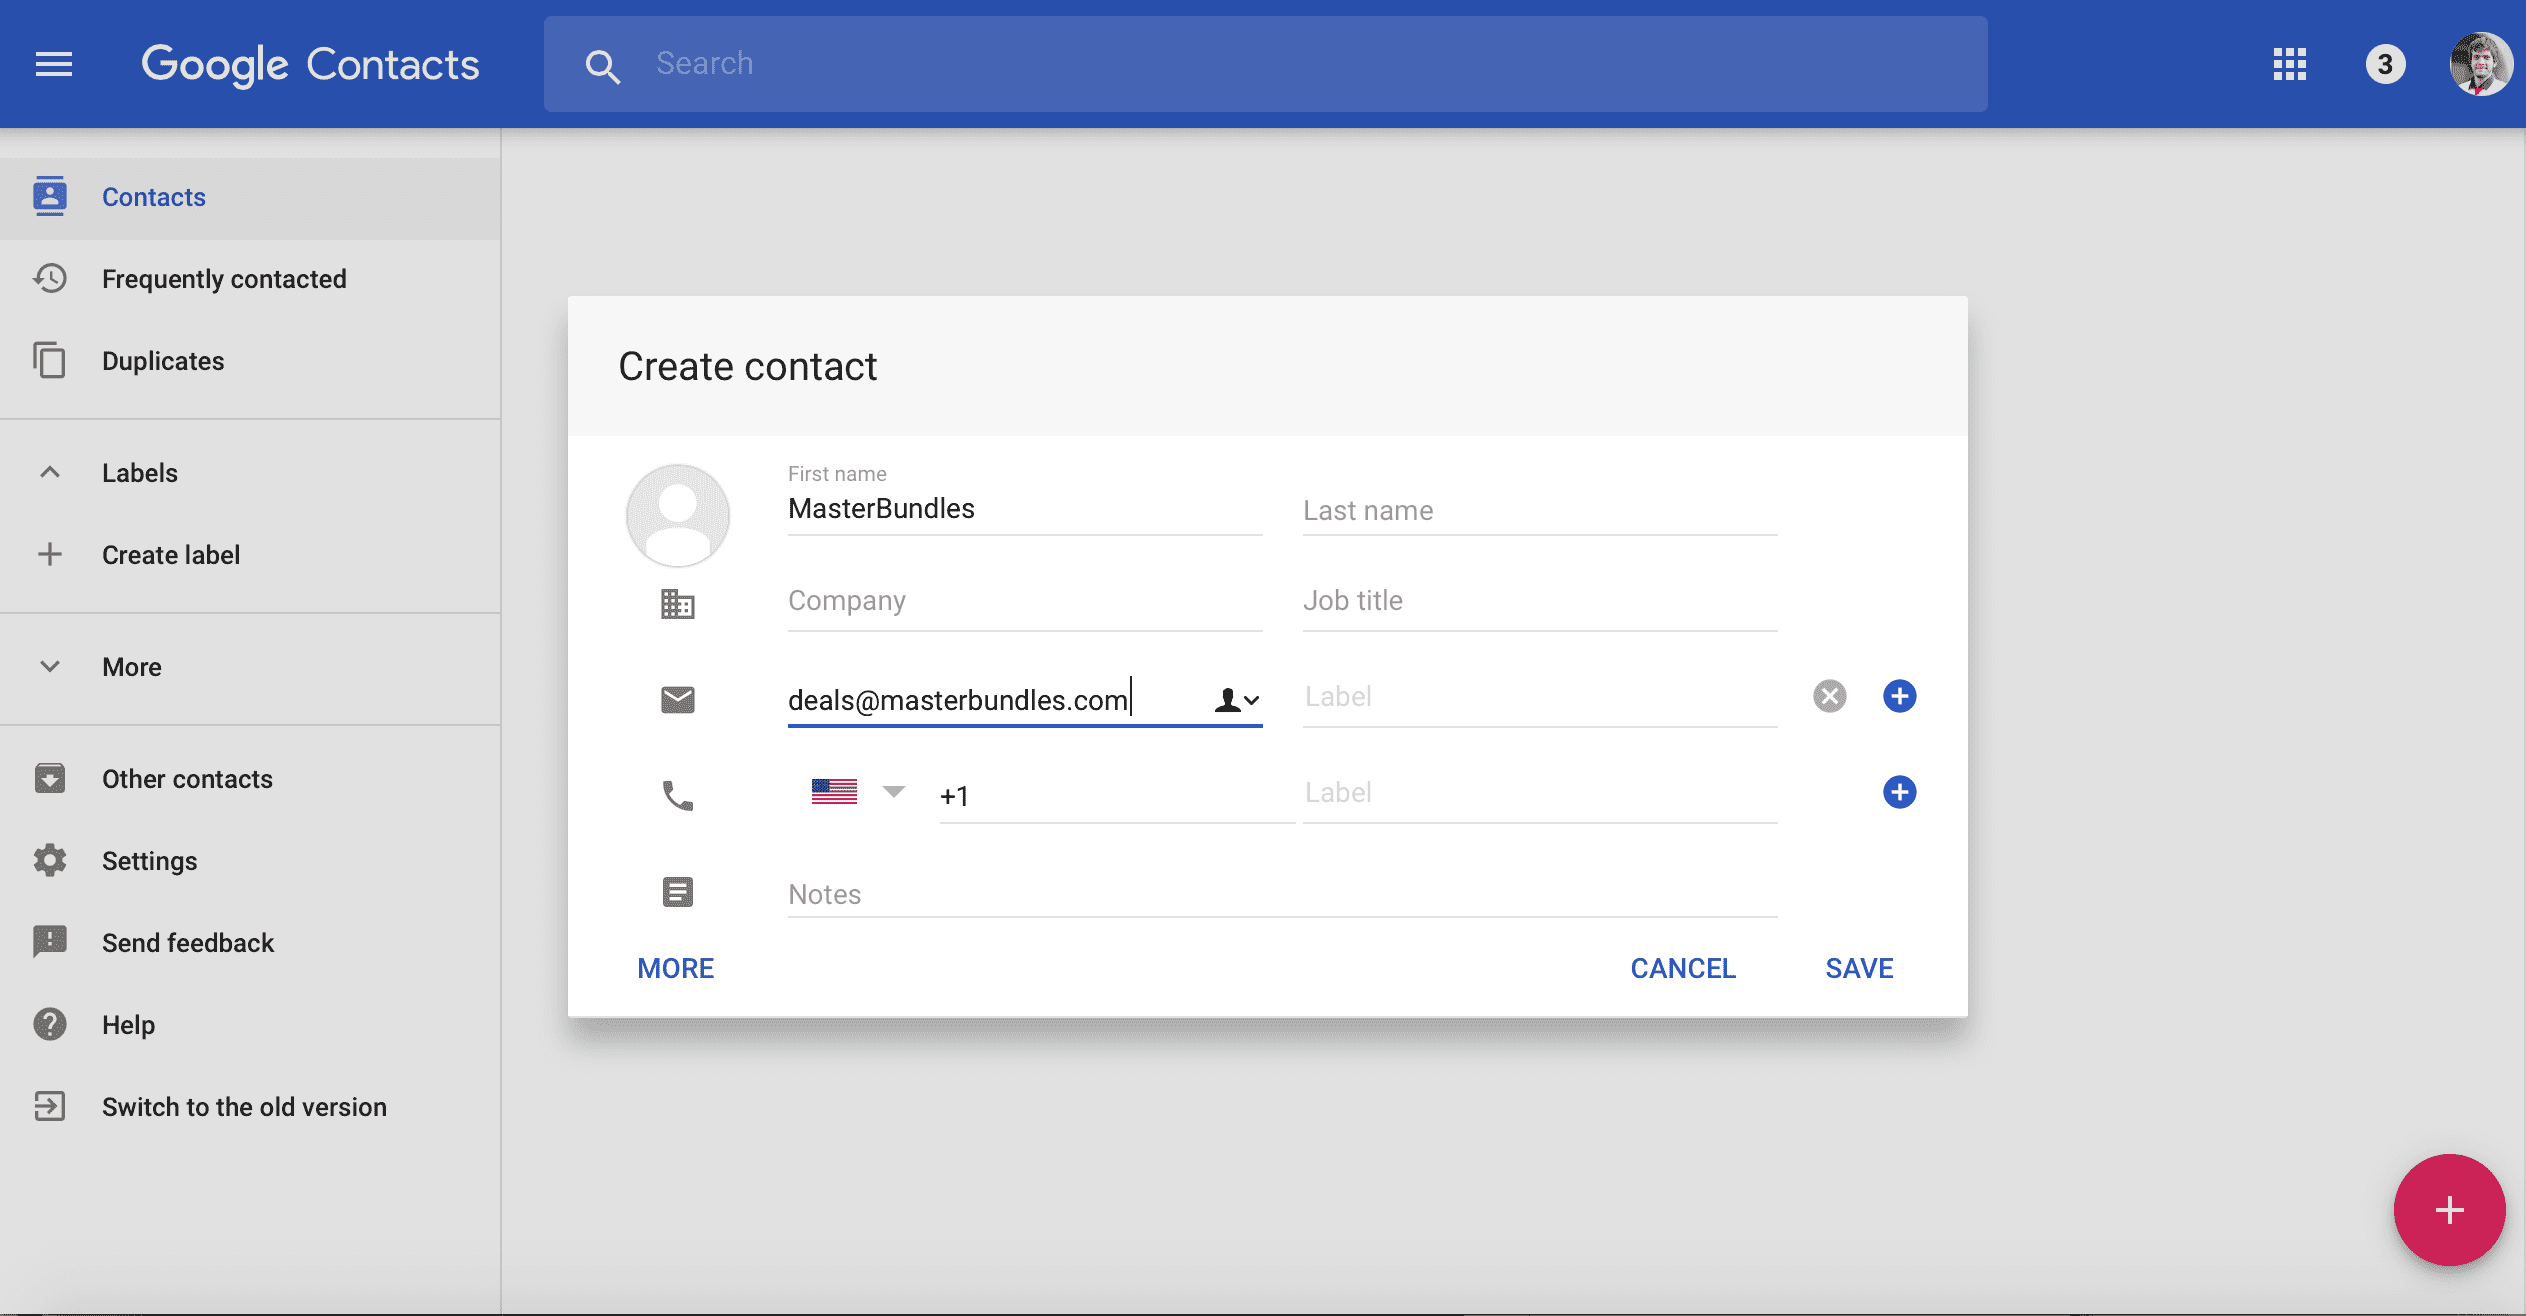Select Contacts in the sidebar

250,197
